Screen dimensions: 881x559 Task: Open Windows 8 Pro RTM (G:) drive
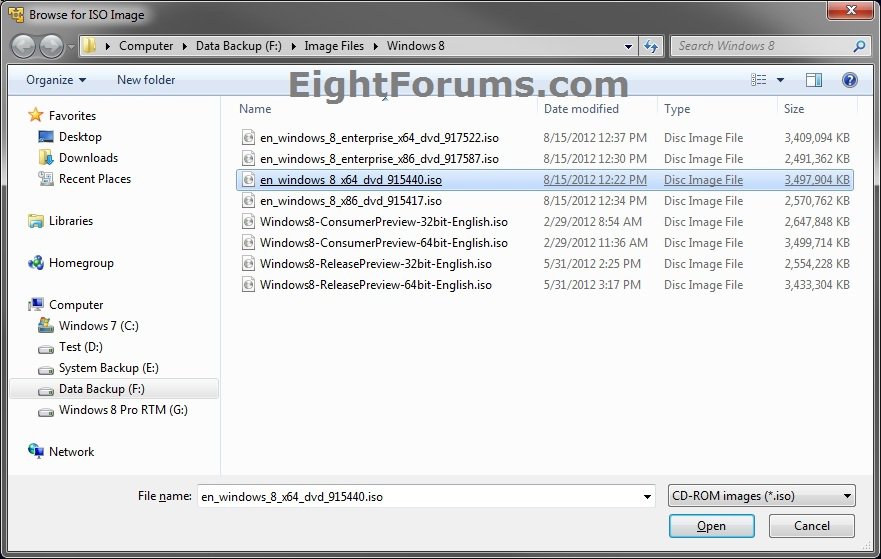(123, 410)
